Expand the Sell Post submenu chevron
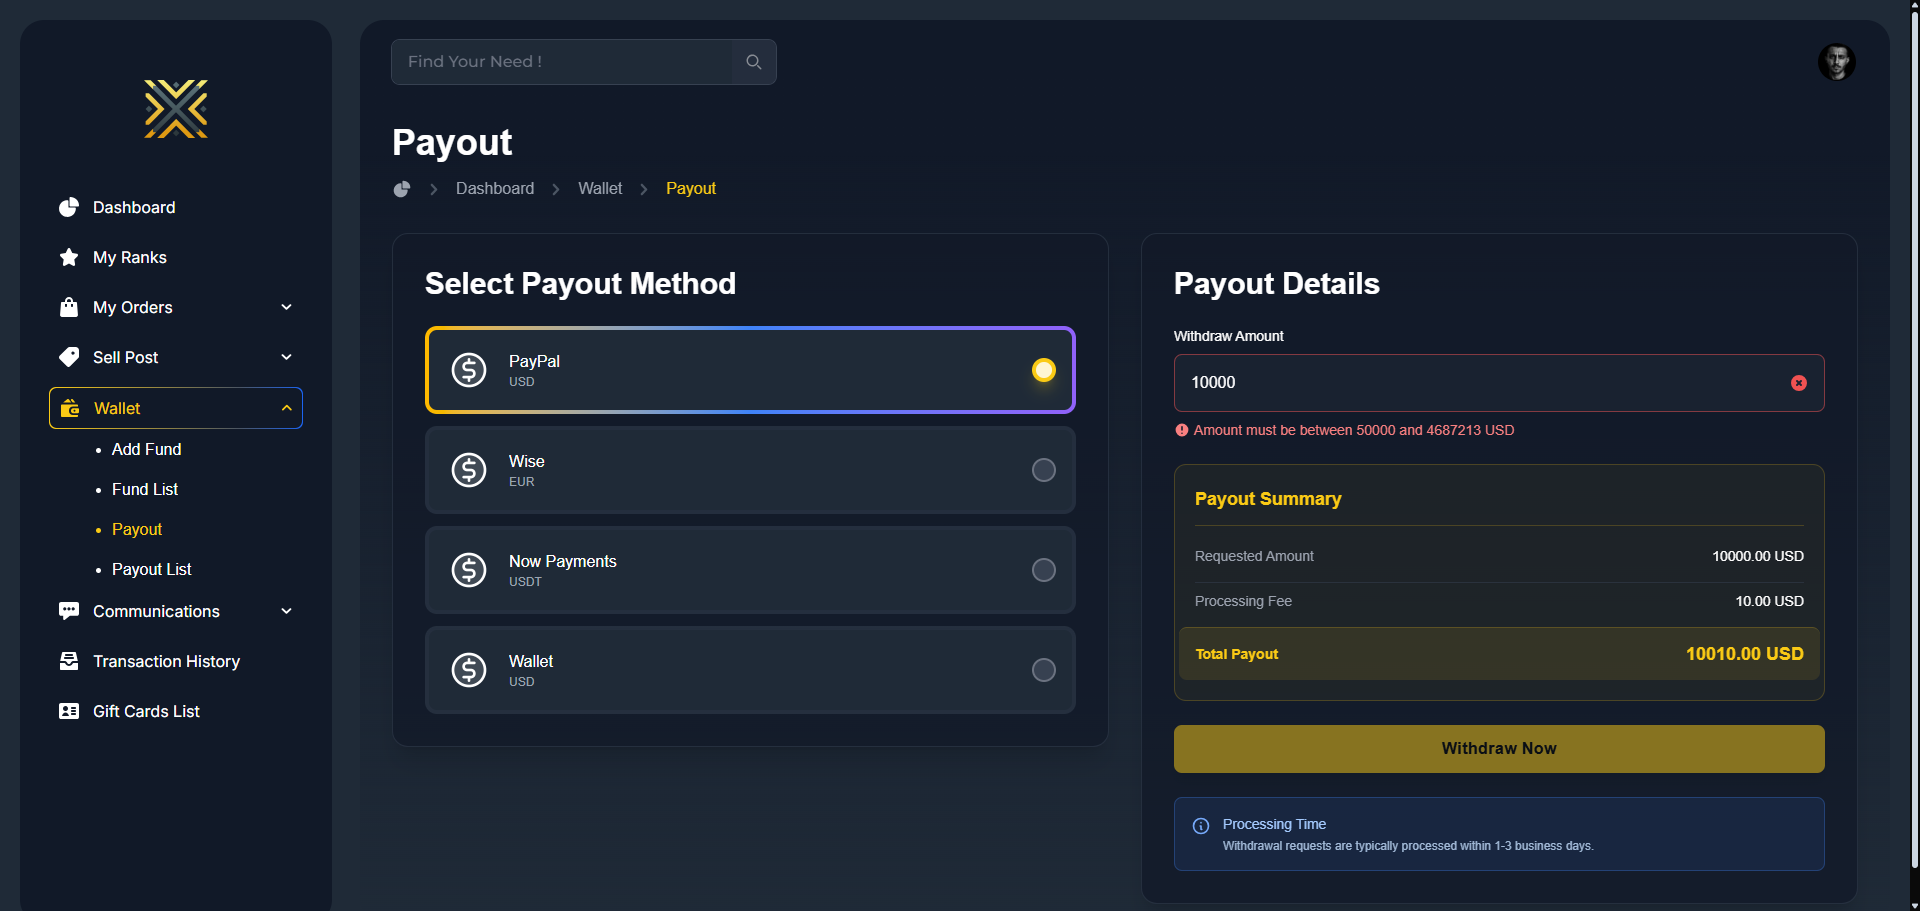 tap(287, 357)
